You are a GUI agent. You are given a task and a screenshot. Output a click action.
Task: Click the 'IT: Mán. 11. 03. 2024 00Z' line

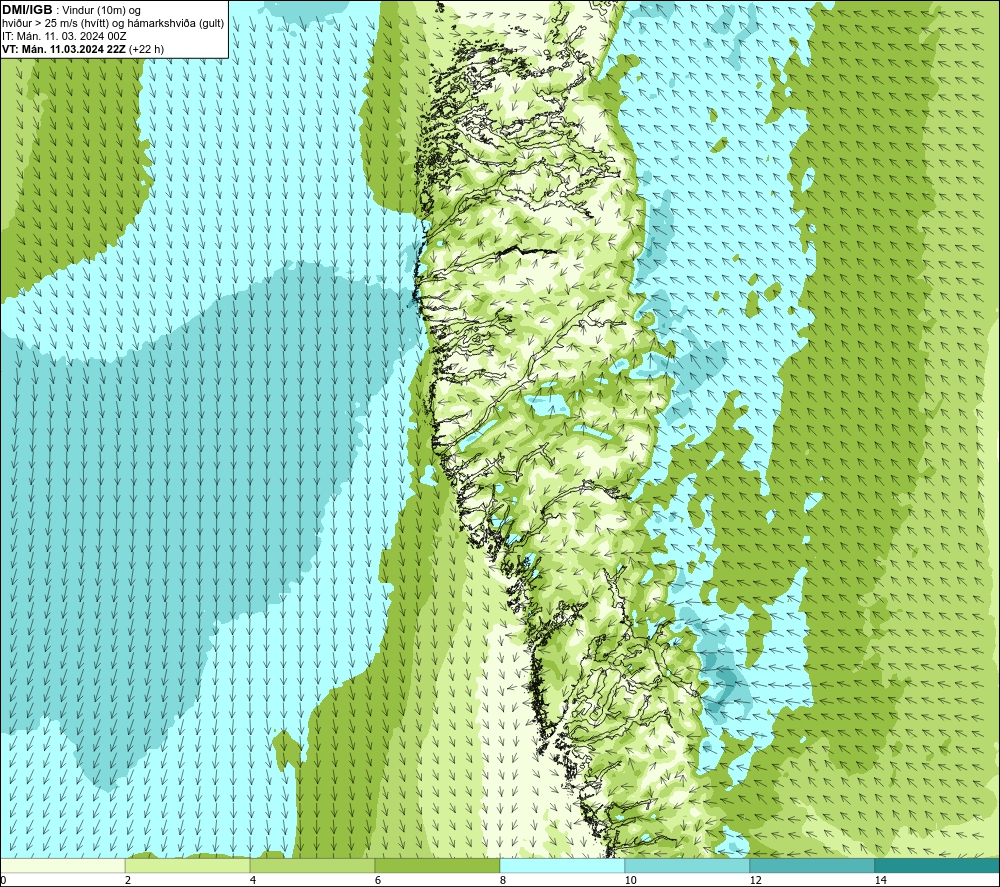[x=64, y=36]
